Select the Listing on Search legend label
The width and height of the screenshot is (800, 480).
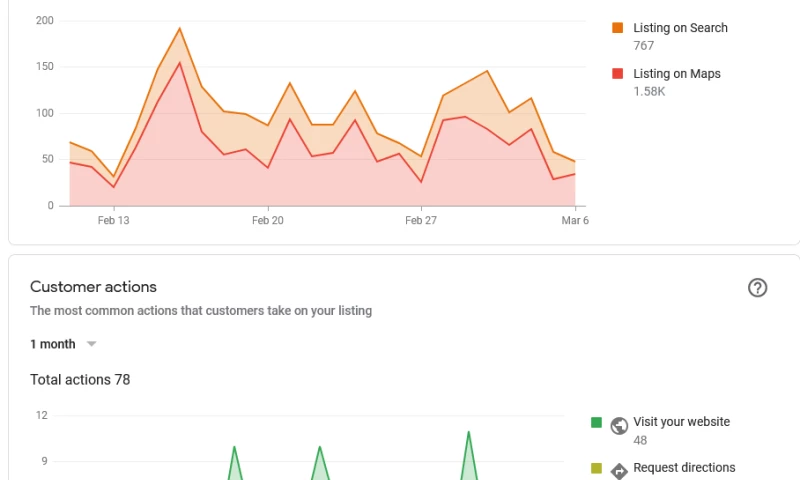click(x=680, y=28)
